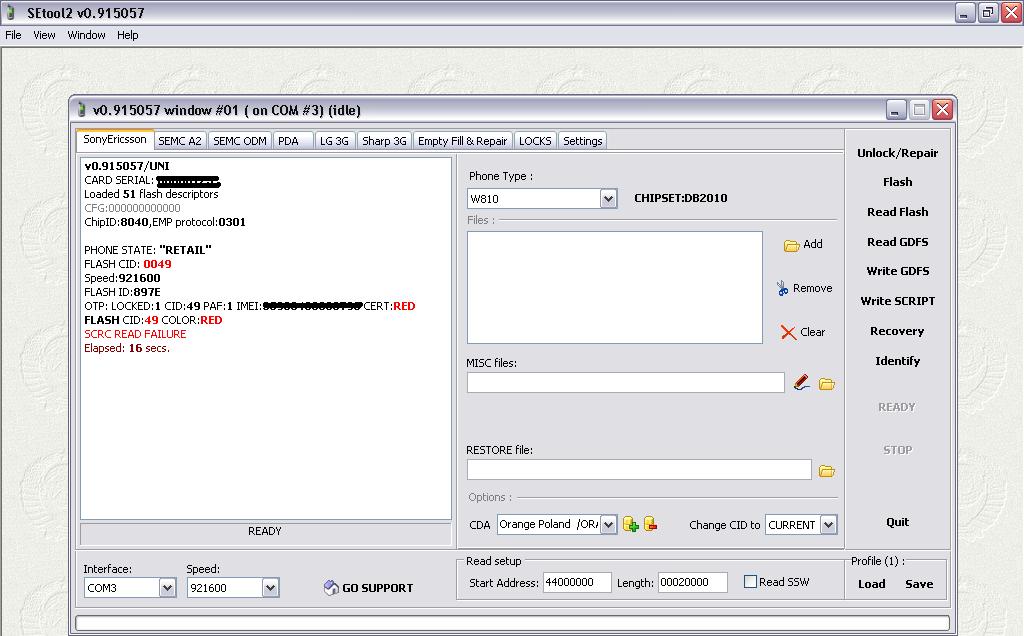Click the Remove scissors icon
The width and height of the screenshot is (1024, 636).
point(782,288)
